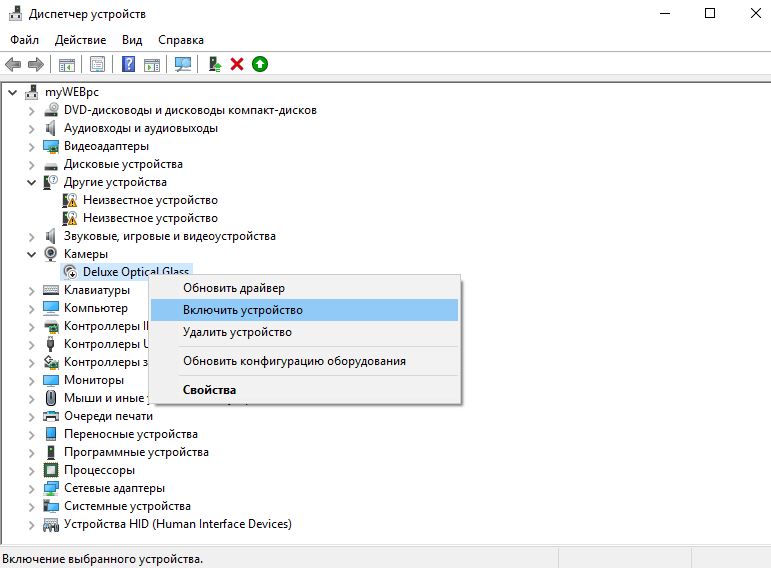
Task: Open the Файл menu
Action: pos(25,40)
